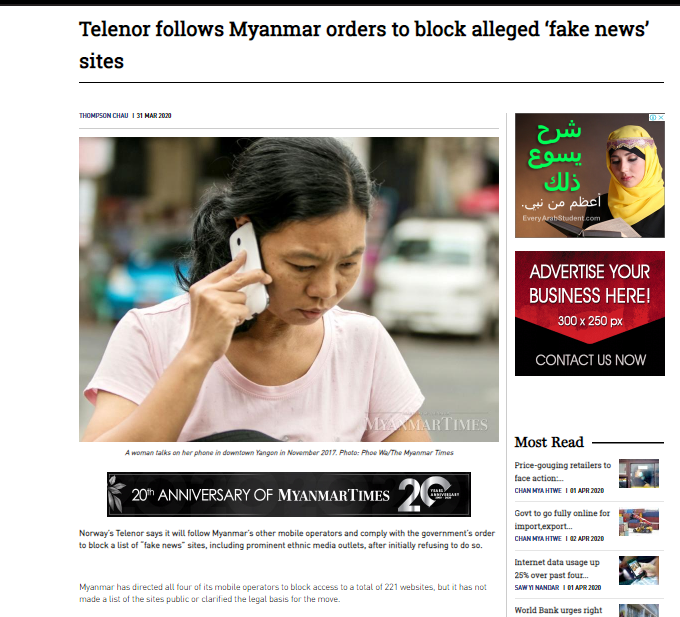Click Chan Mya Htwe byline dated 01 Apr
The image size is (680, 617).
click(538, 491)
